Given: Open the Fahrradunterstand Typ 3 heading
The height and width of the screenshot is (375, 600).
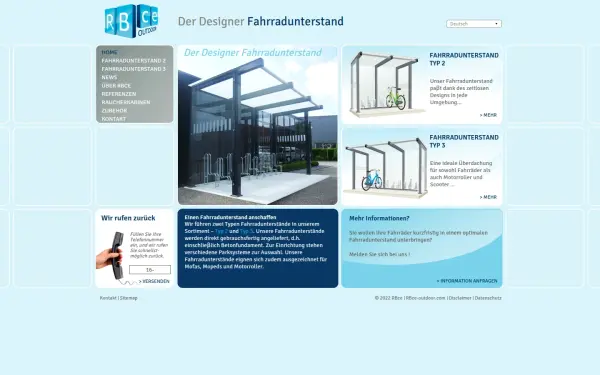Looking at the screenshot, I should (x=464, y=141).
